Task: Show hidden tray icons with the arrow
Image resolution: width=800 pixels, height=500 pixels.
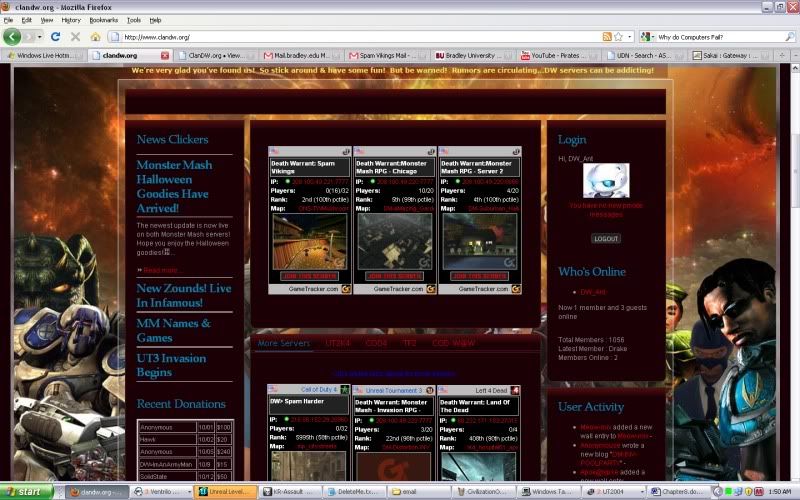Action: (718, 491)
